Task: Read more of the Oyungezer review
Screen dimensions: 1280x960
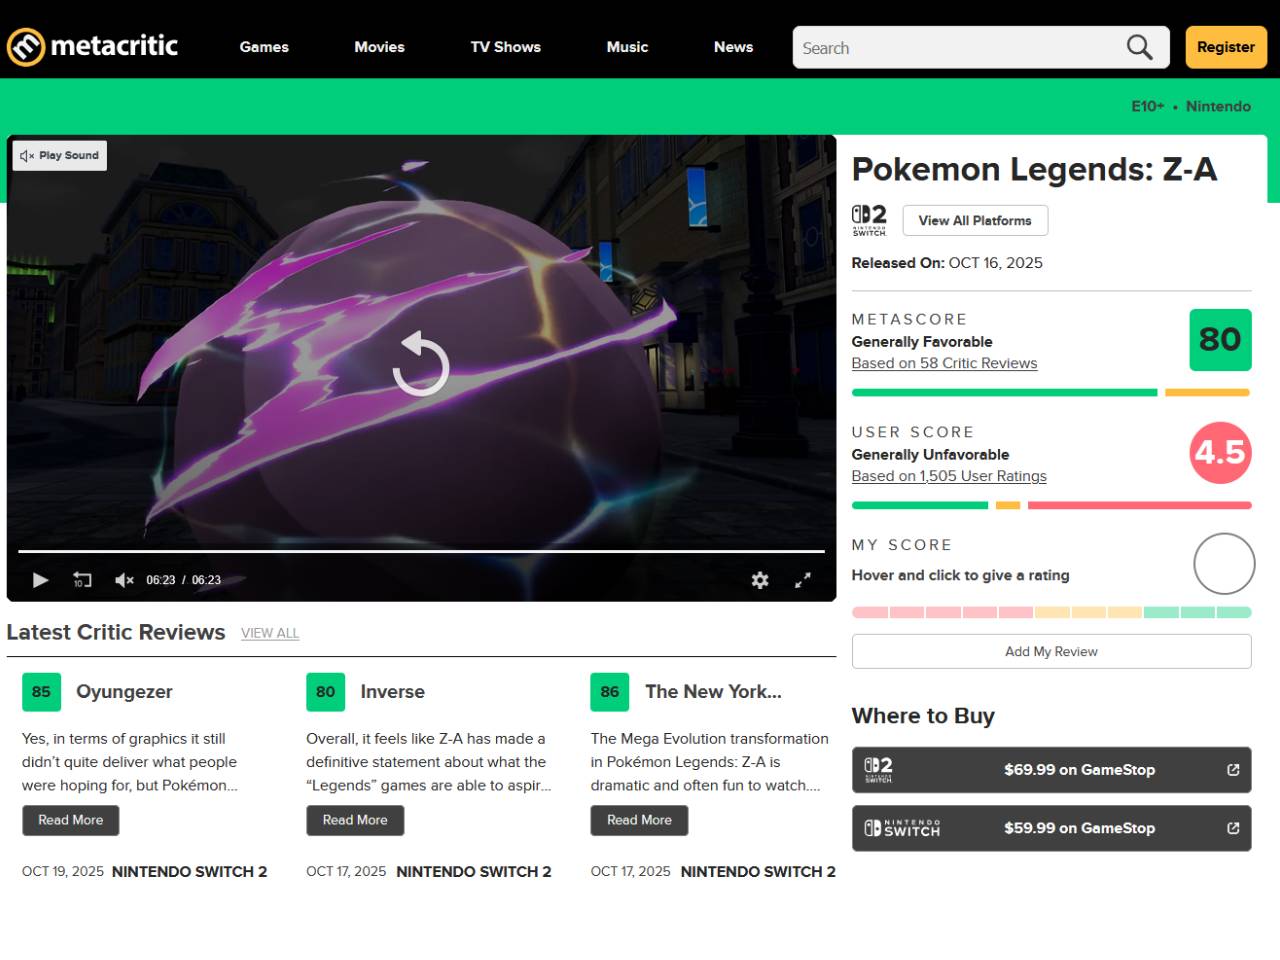Action: click(x=70, y=820)
